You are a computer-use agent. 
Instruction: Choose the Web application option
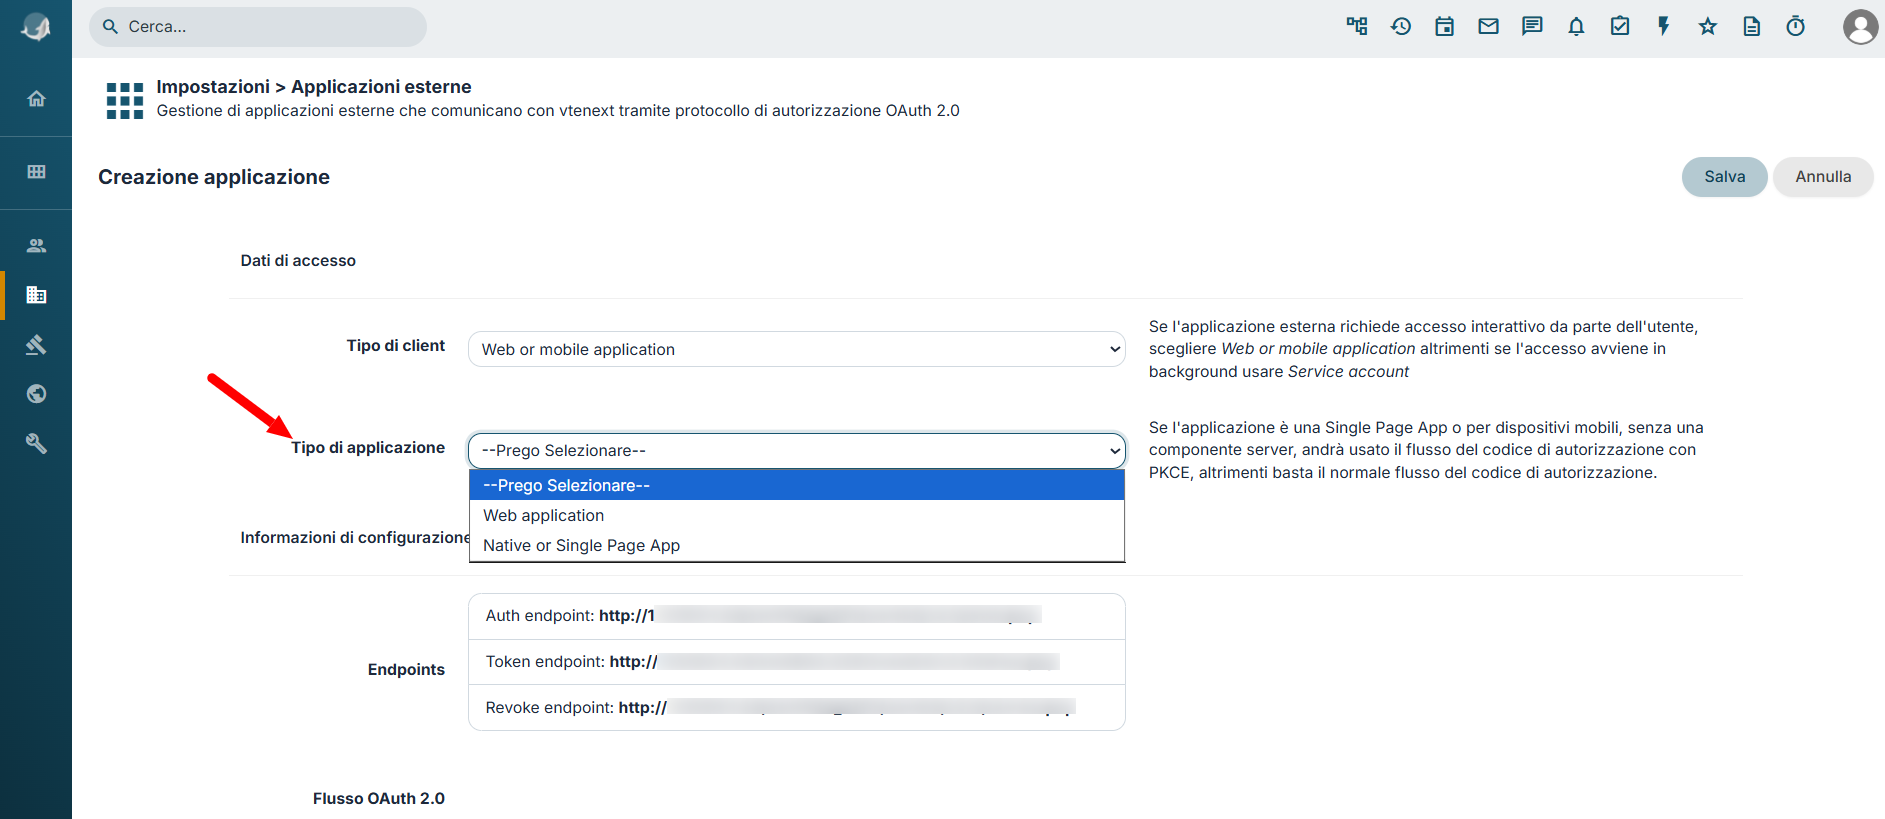[797, 515]
